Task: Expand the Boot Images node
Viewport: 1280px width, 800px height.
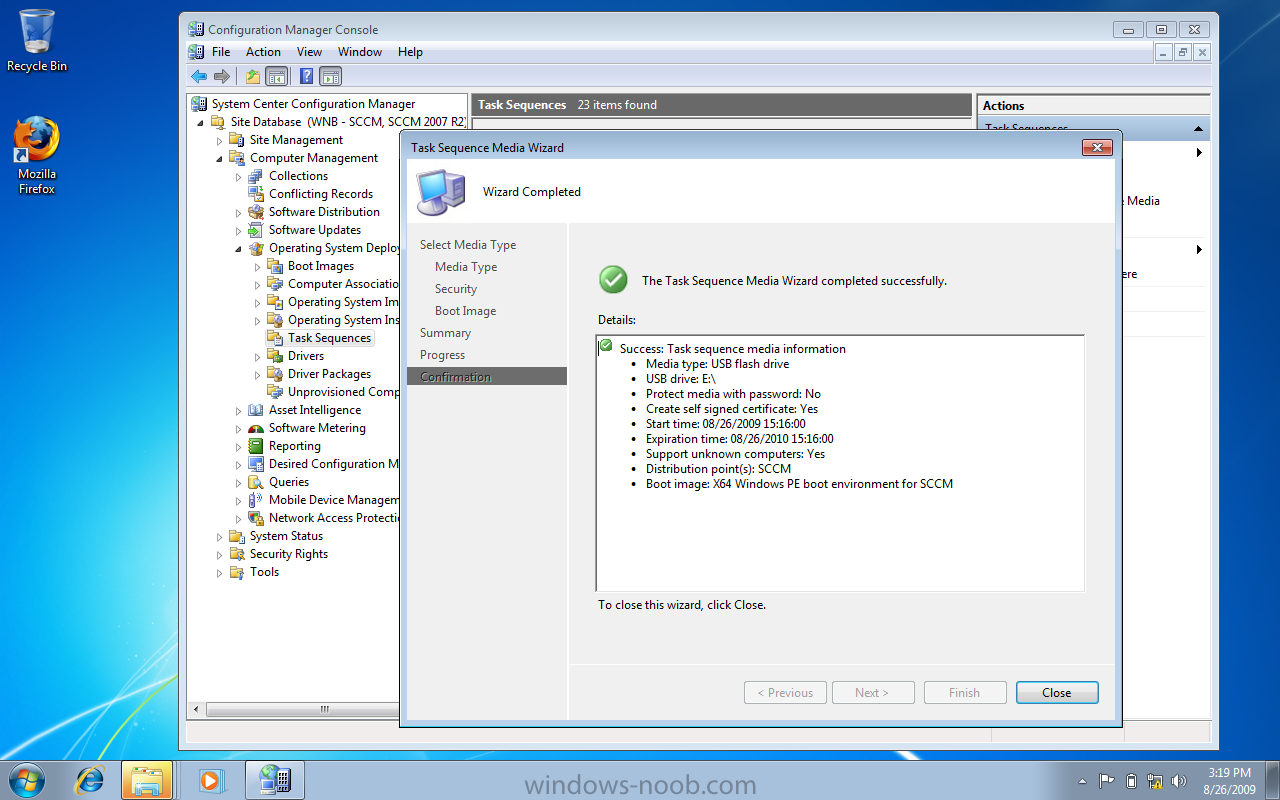Action: (257, 267)
